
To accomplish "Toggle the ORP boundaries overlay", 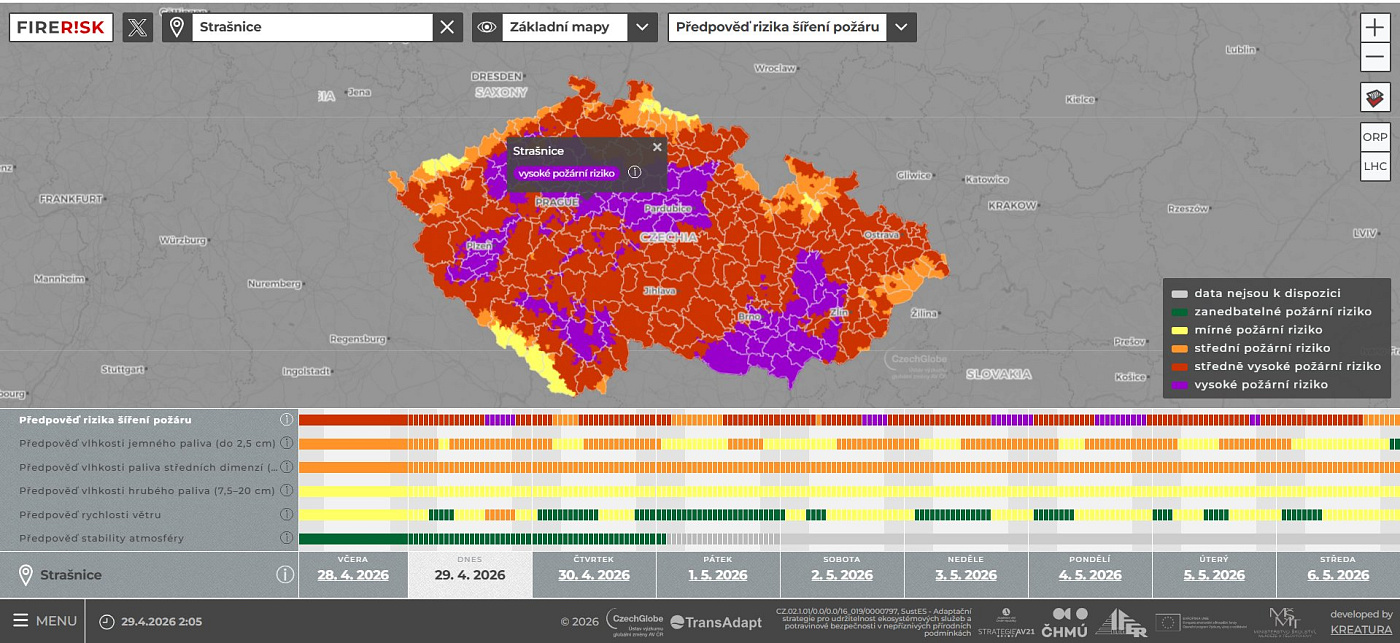I will point(1375,137).
